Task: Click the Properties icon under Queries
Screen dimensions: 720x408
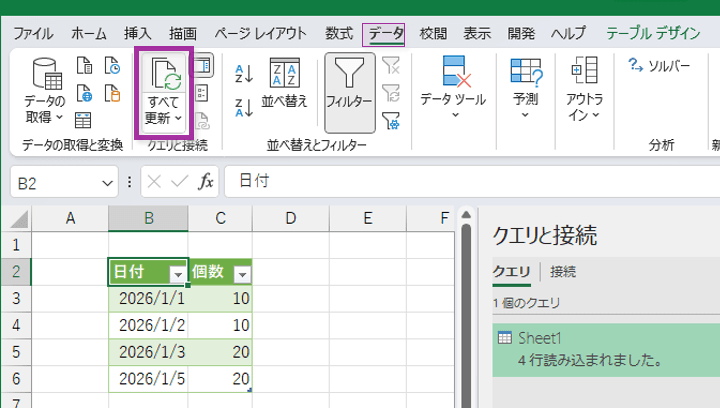Action: [x=202, y=93]
